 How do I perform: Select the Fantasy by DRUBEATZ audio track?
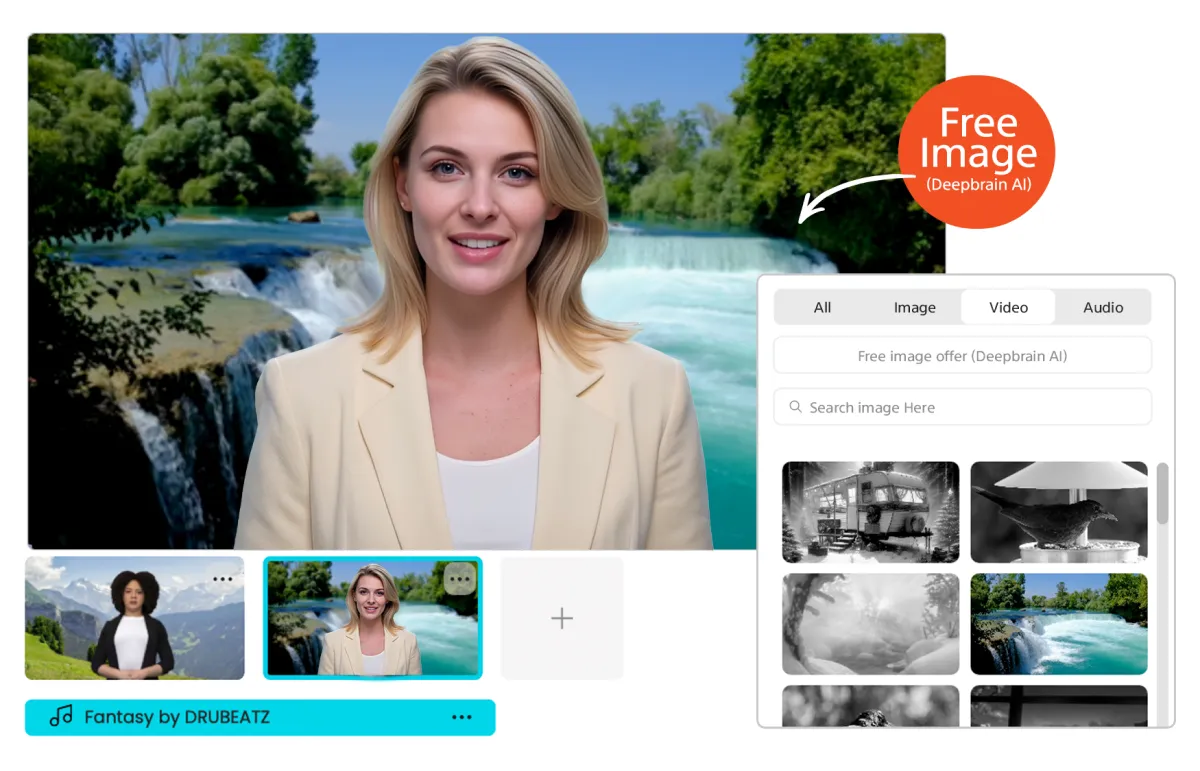click(260, 717)
